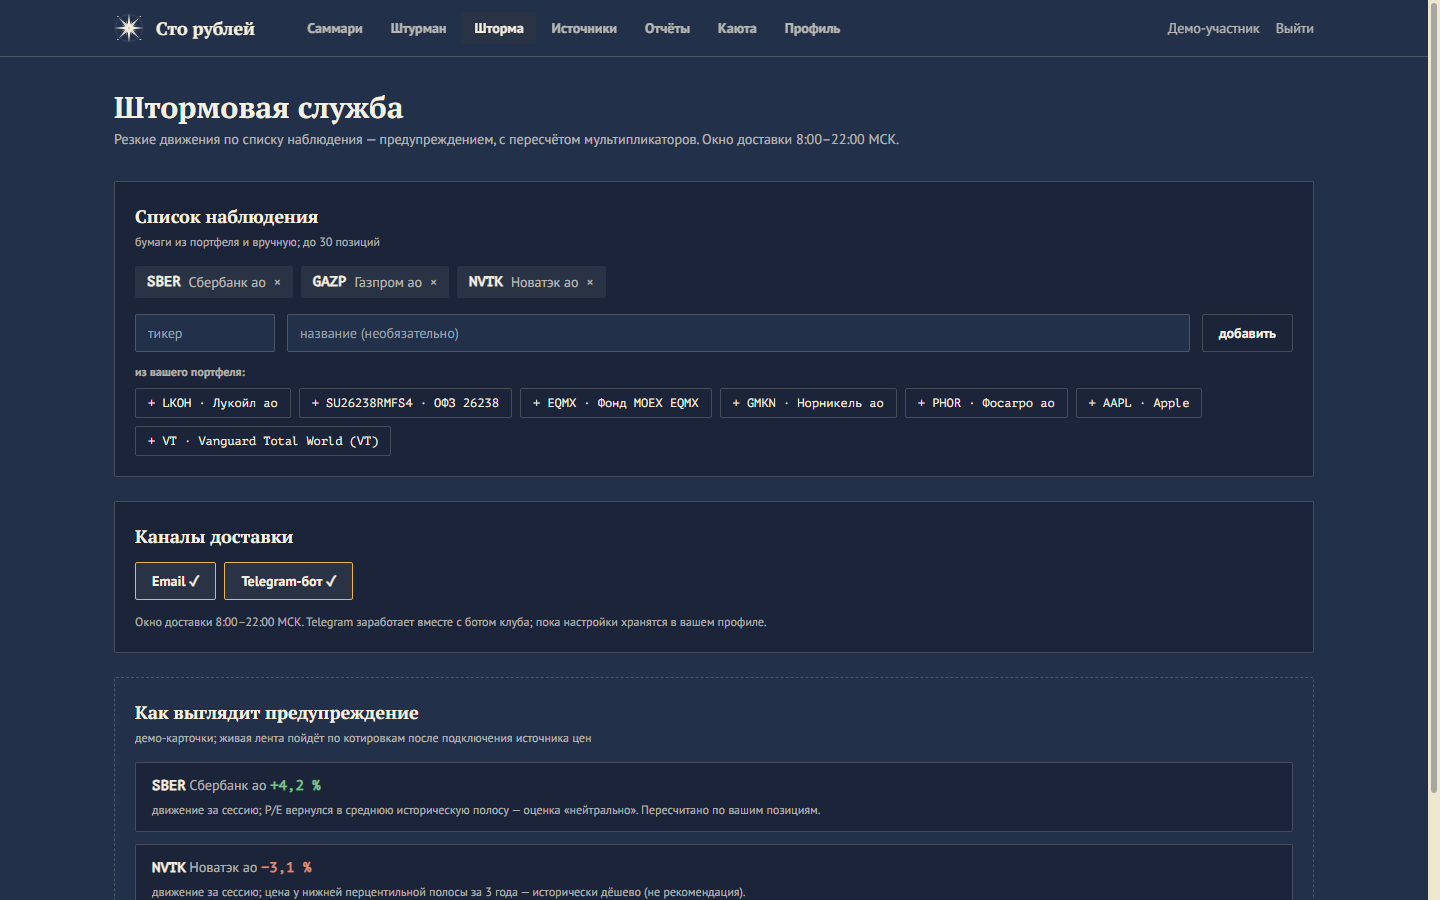
Task: Click the Выйти logout link
Action: coord(1294,28)
